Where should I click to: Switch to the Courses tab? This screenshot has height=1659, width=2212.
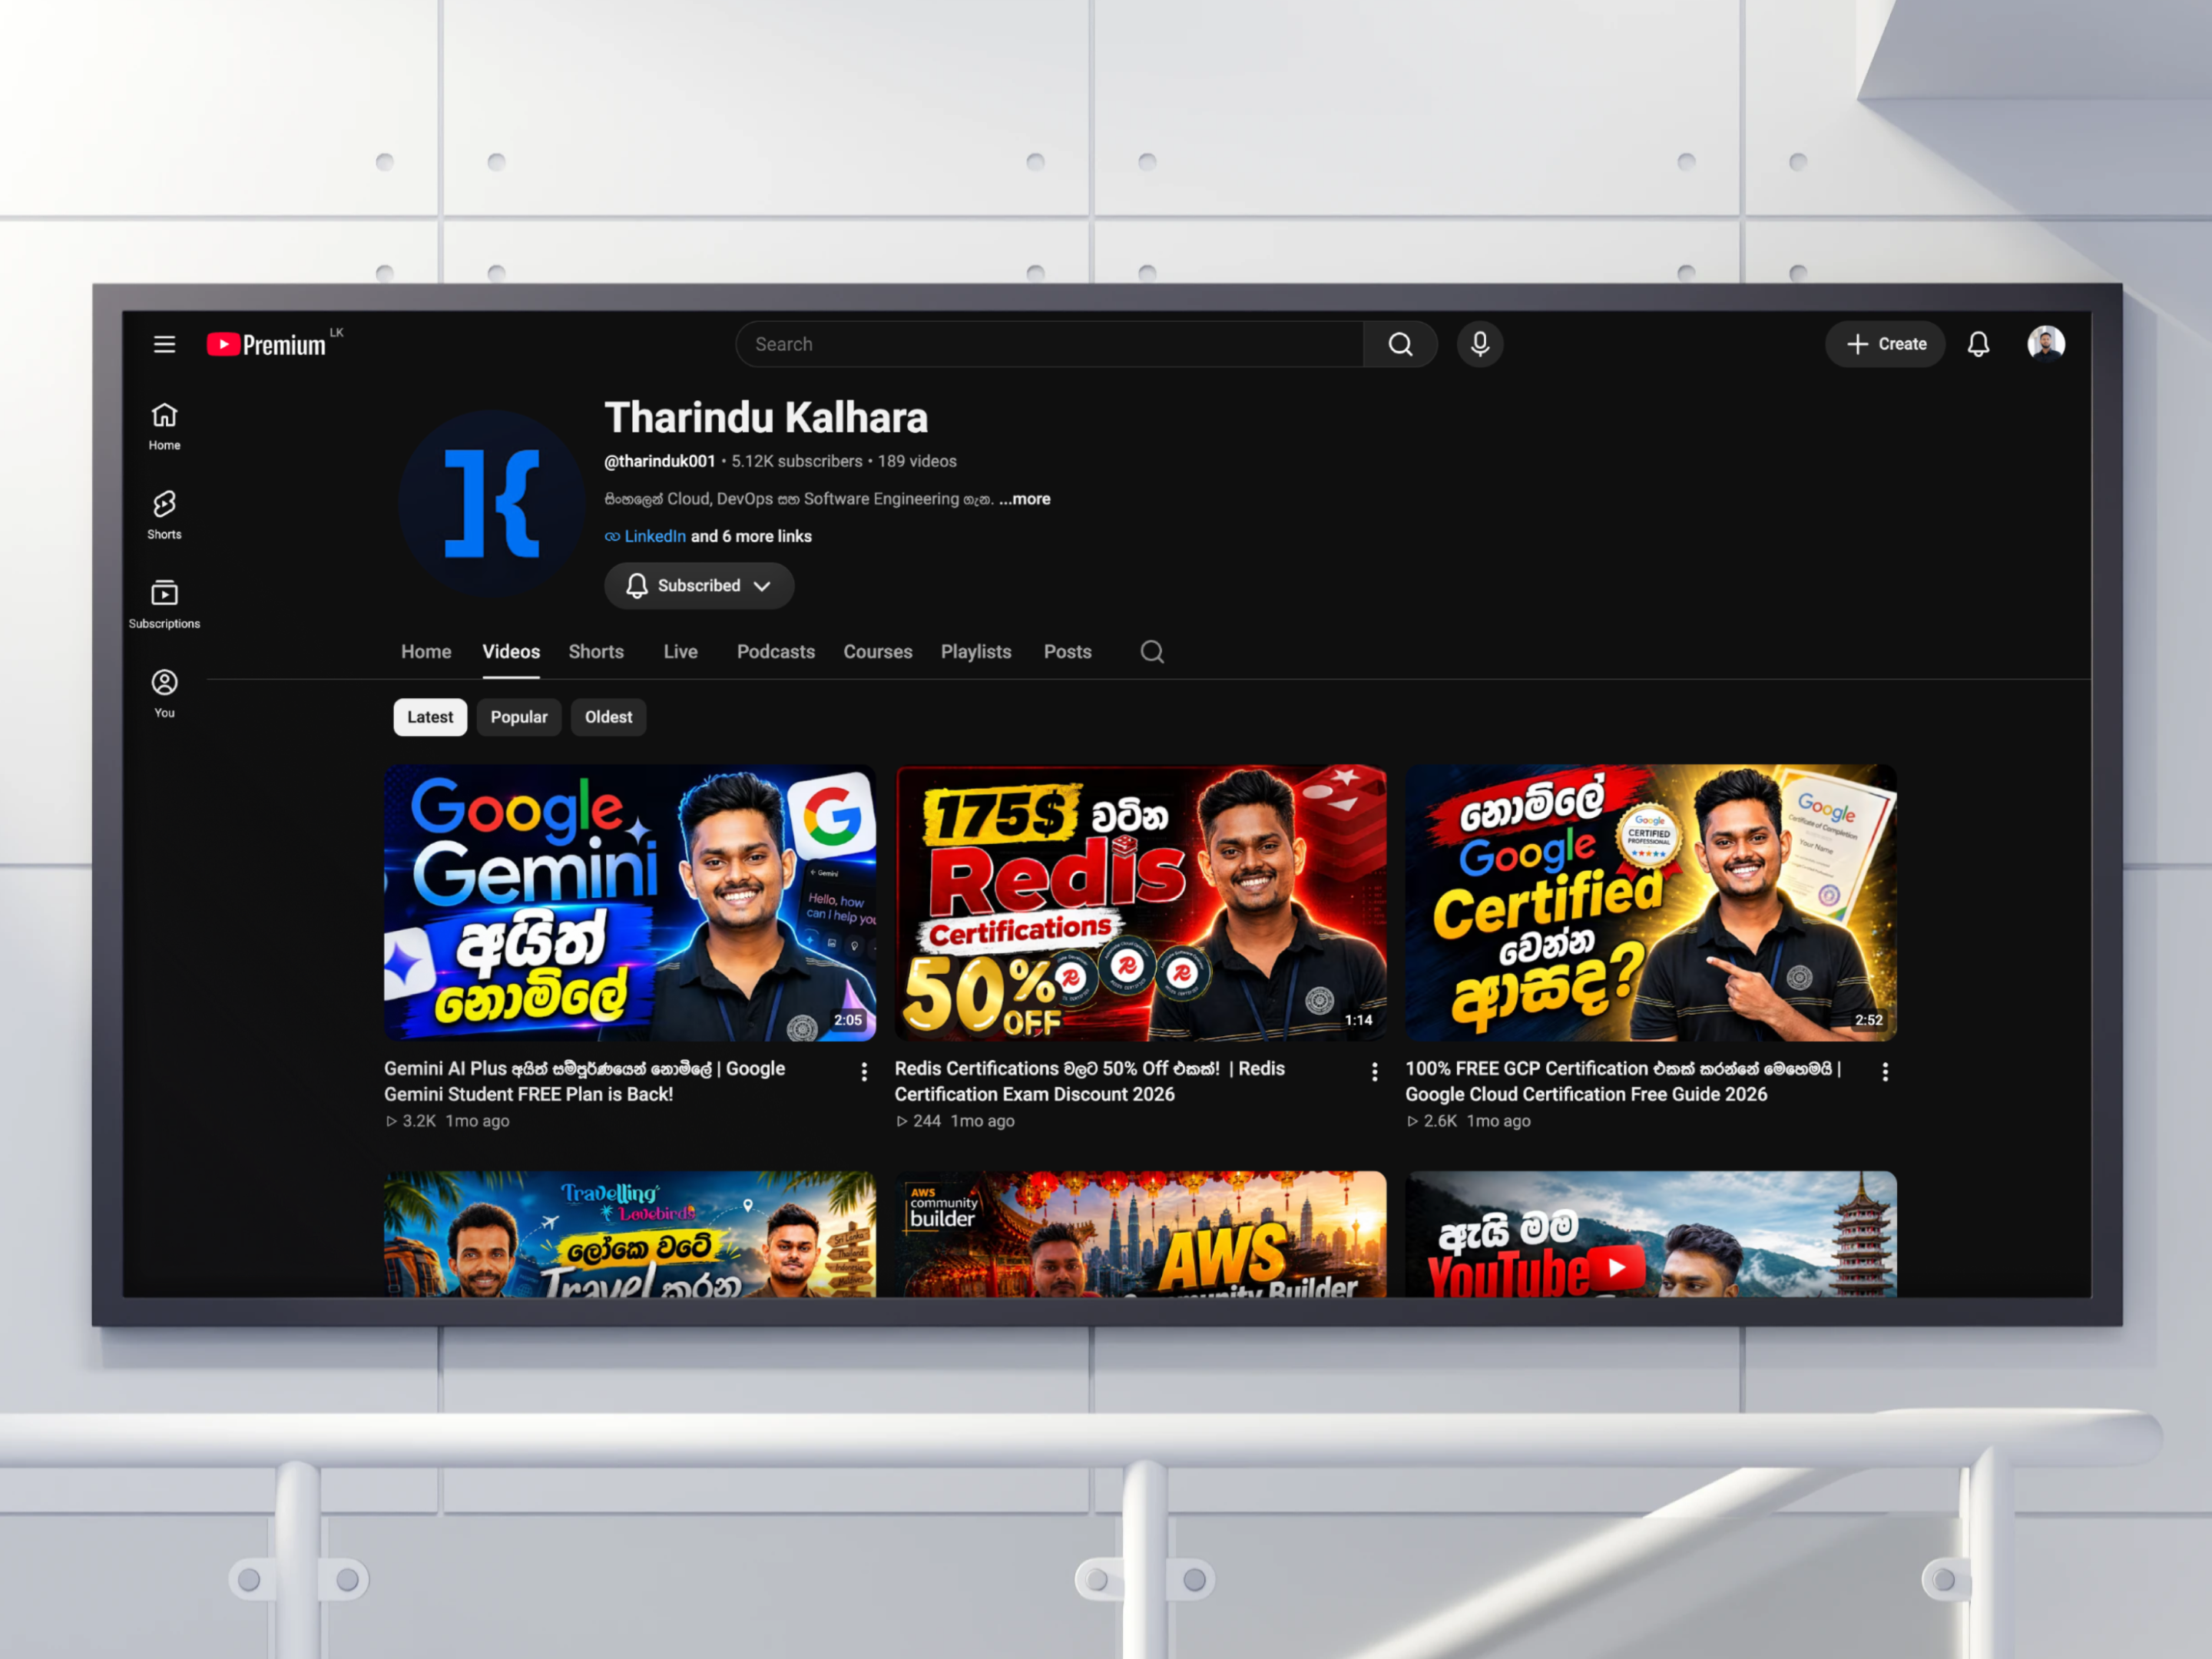[x=878, y=652]
